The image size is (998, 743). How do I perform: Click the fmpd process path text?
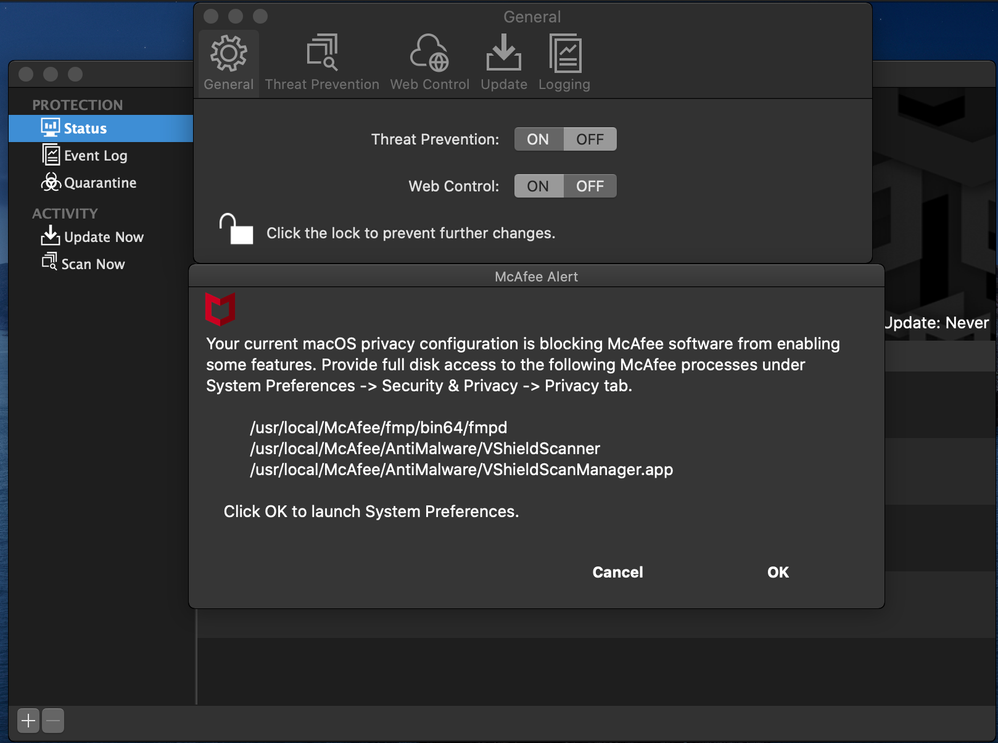(x=379, y=428)
